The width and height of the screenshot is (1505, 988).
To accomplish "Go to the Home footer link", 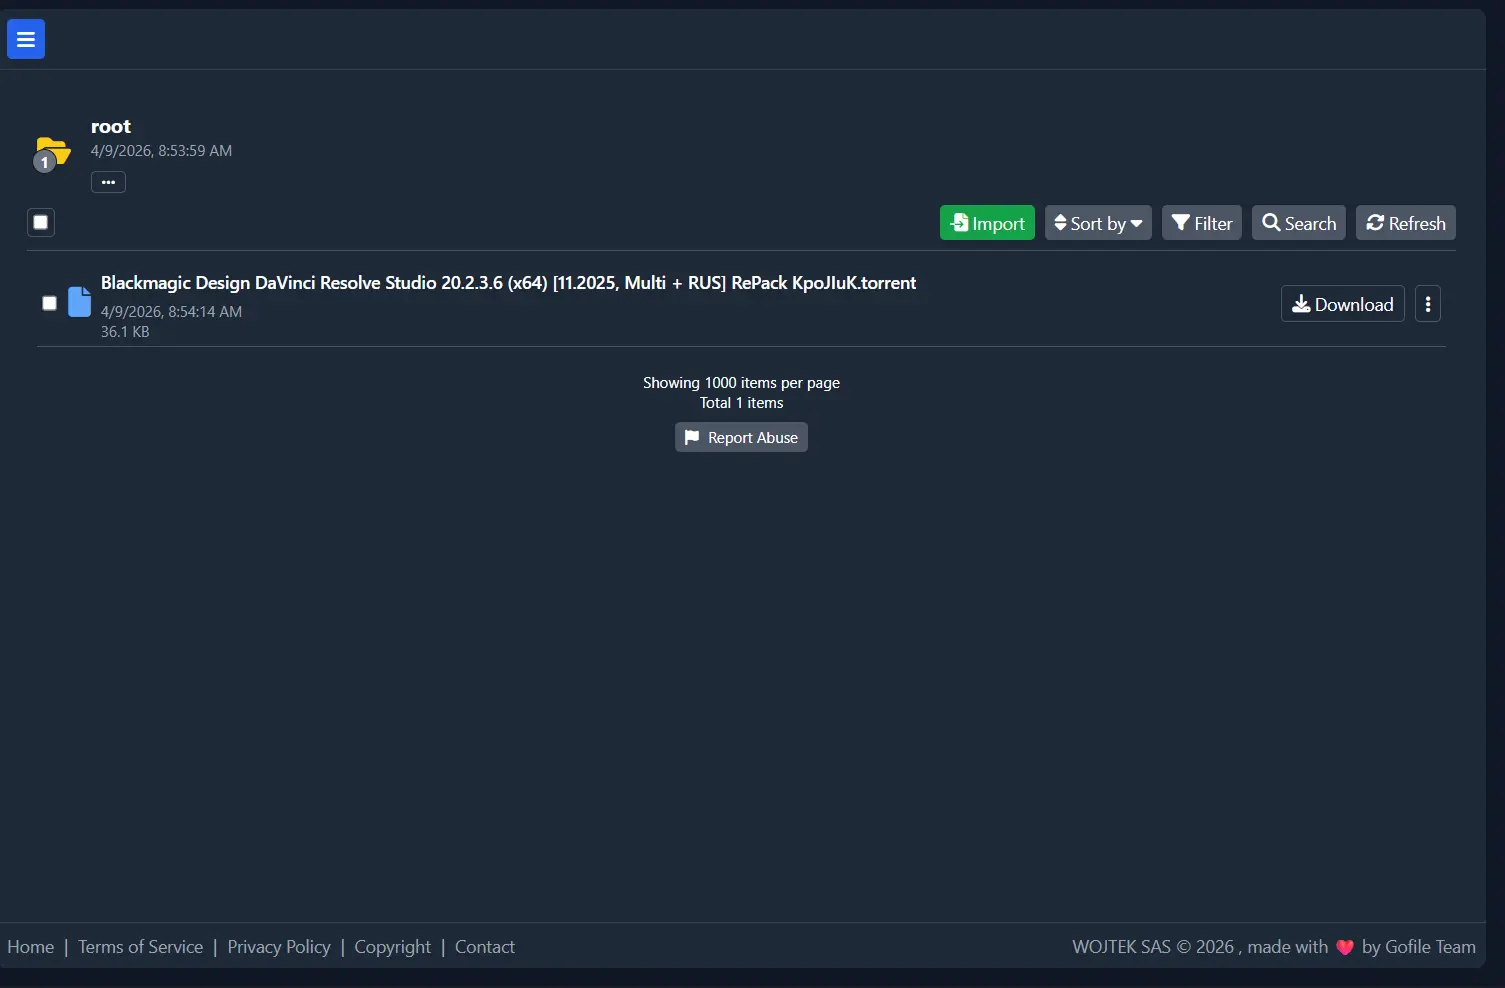I will pos(31,947).
